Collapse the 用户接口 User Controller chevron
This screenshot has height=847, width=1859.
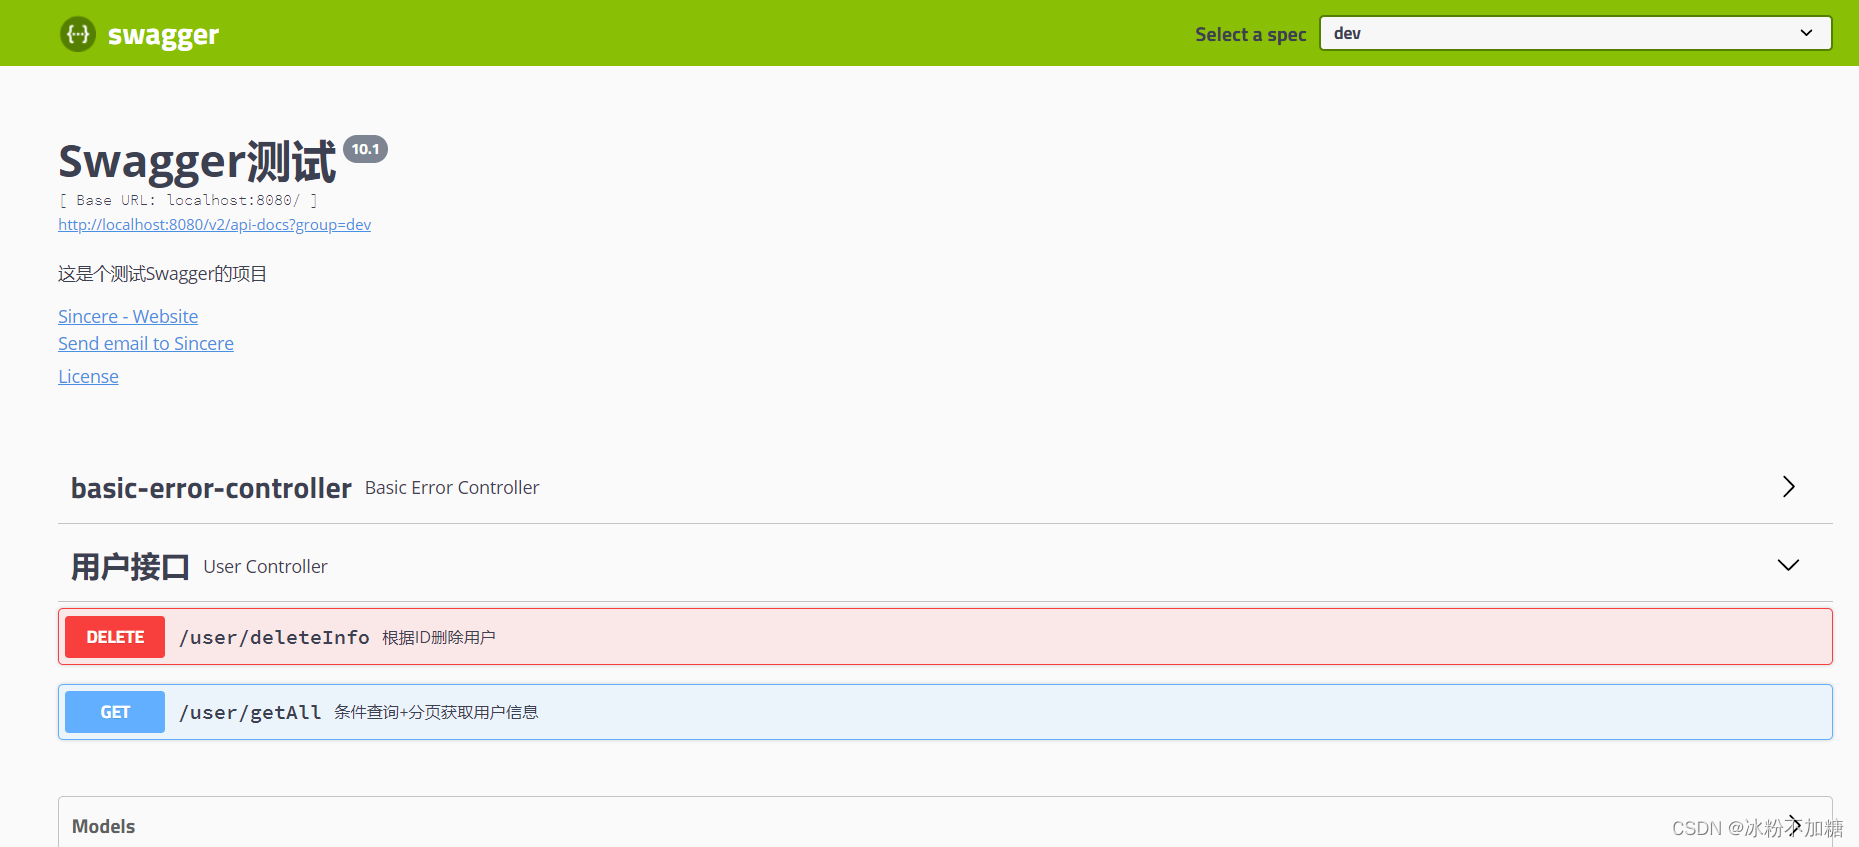coord(1788,565)
